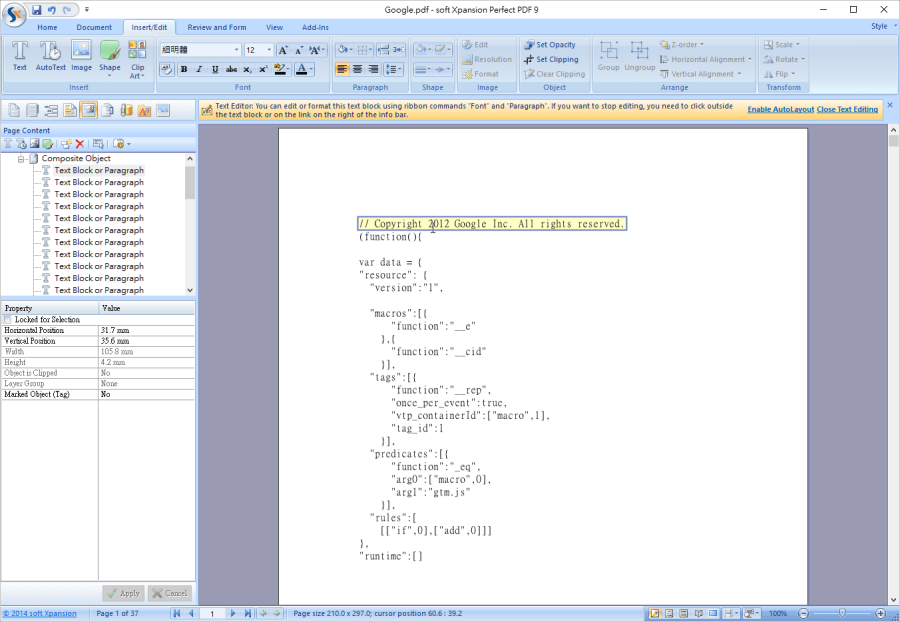The image size is (900, 622).
Task: Click the Close Text Editing link
Action: pos(847,110)
